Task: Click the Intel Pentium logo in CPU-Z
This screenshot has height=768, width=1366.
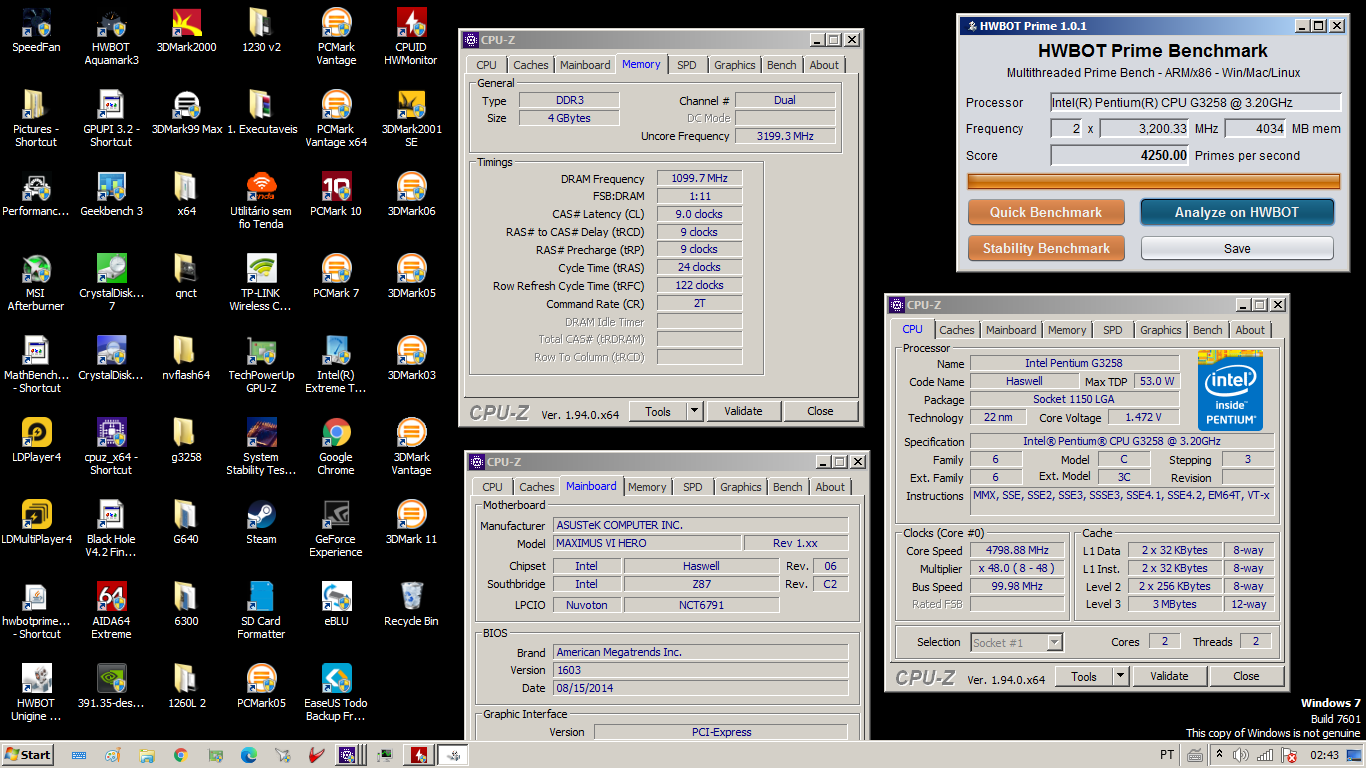Action: point(1230,390)
